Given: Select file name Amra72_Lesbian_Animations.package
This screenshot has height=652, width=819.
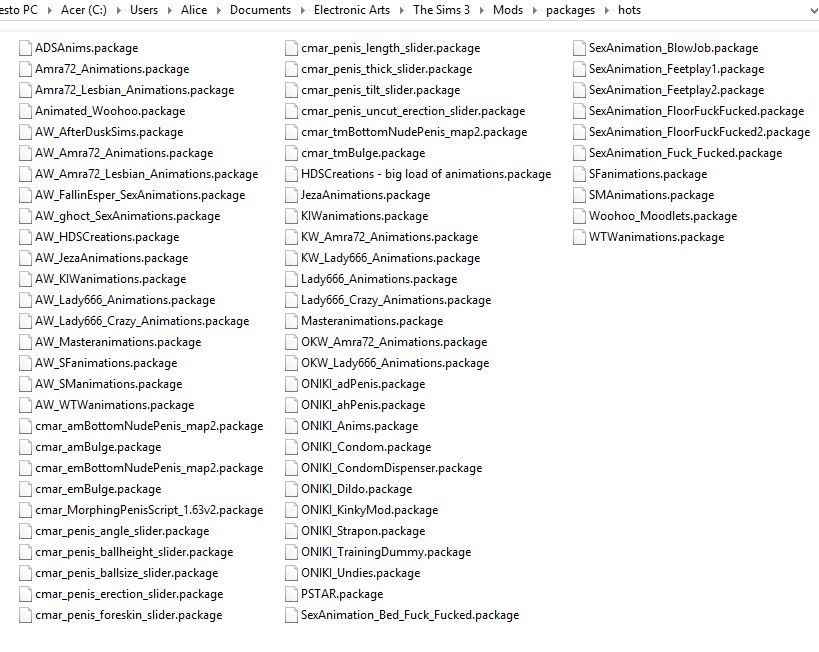Looking at the screenshot, I should tap(134, 90).
